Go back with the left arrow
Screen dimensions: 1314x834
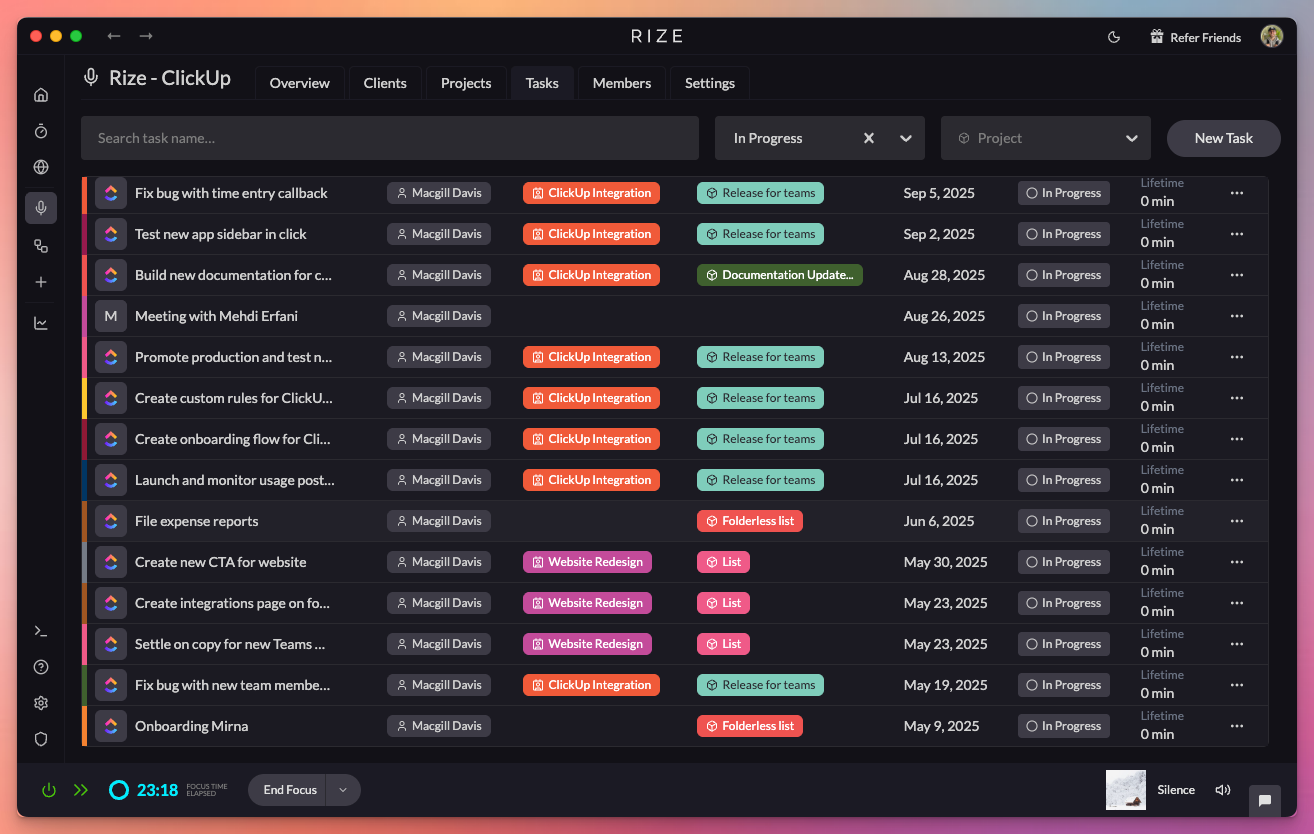click(114, 36)
